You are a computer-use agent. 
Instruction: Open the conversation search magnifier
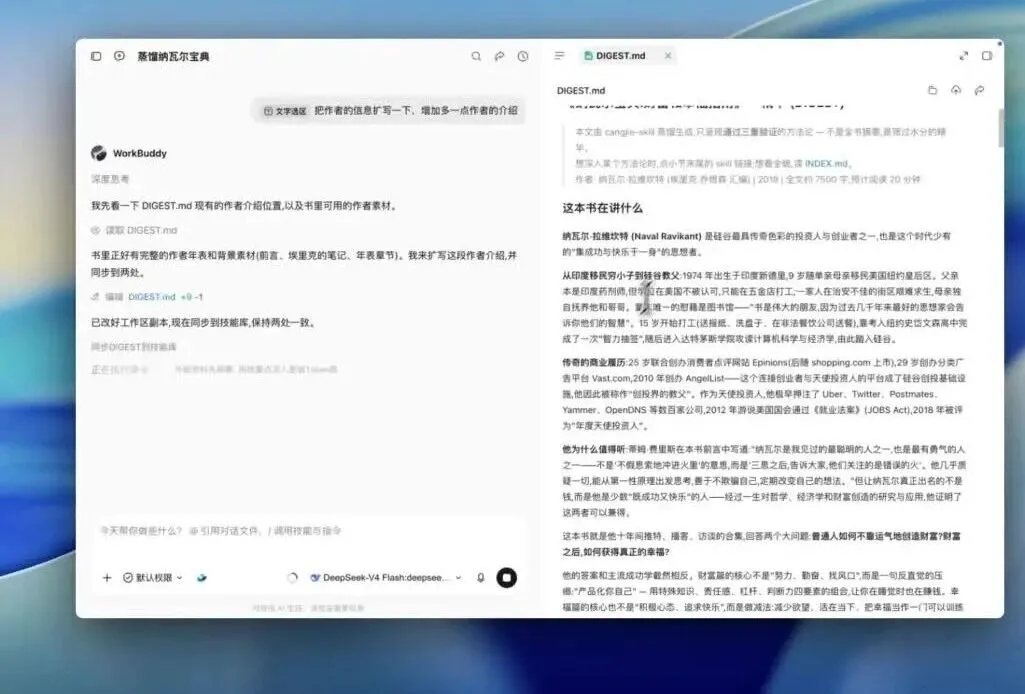click(x=476, y=56)
